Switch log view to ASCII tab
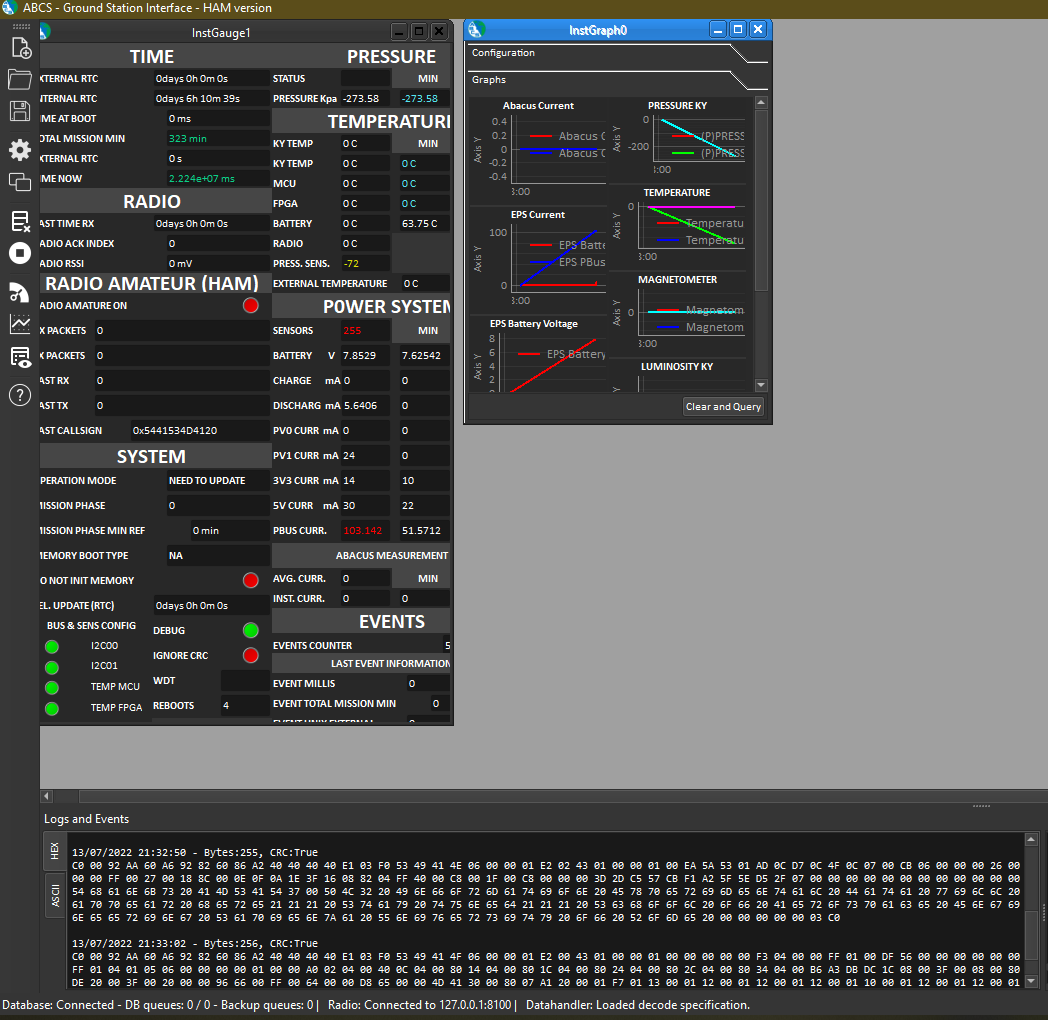 55,896
